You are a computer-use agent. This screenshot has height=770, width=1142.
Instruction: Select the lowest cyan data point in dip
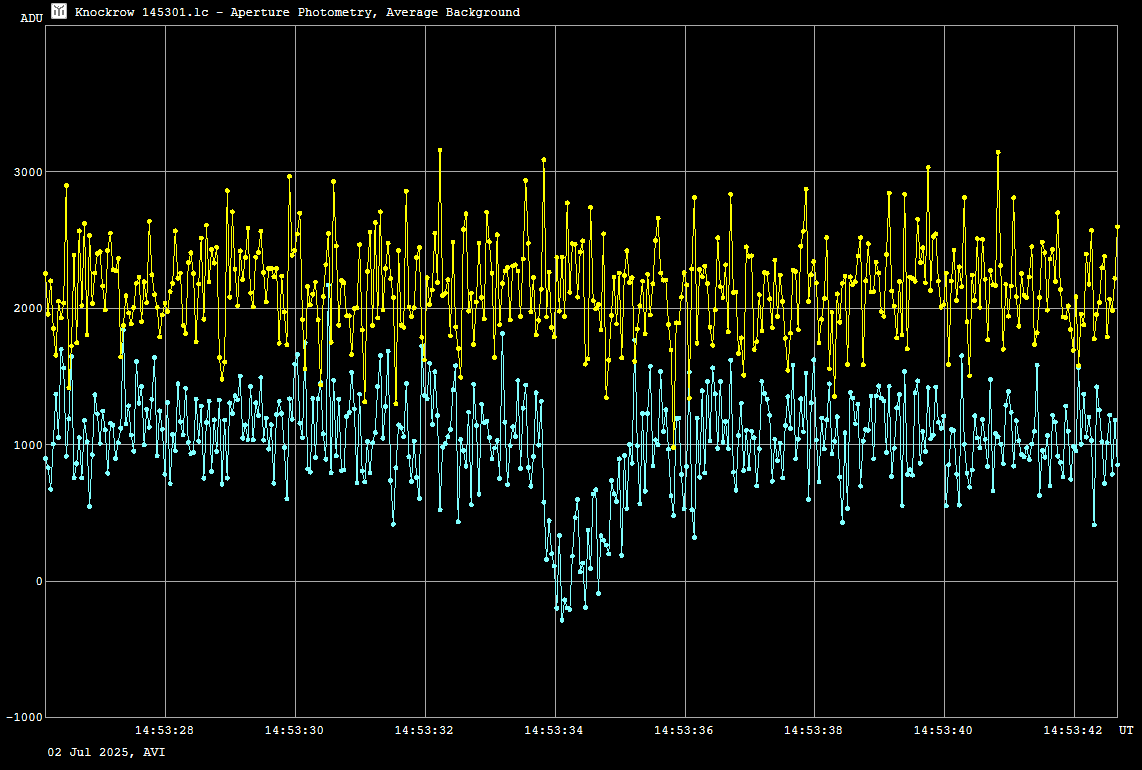[x=561, y=620]
